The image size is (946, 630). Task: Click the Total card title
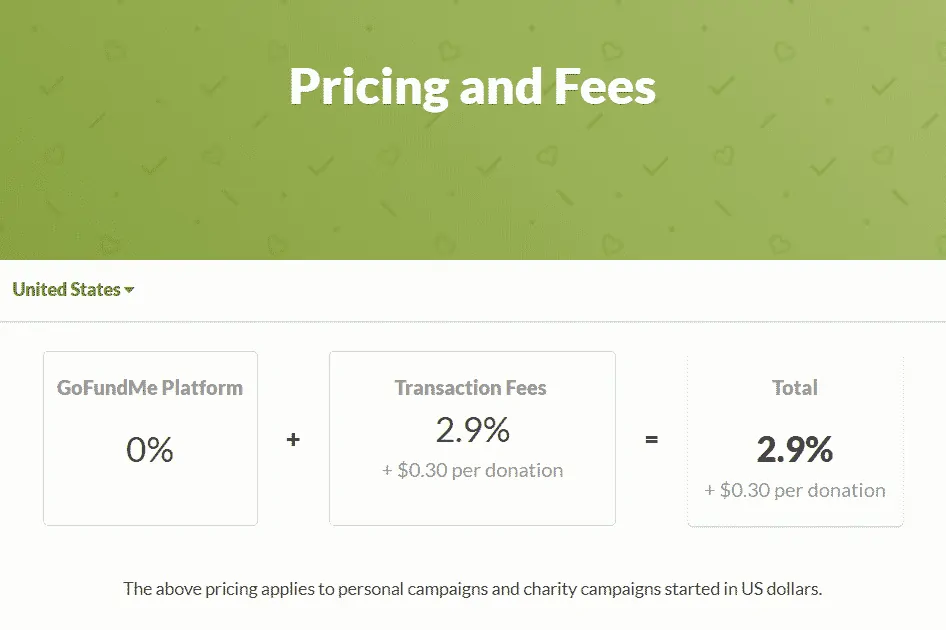click(x=794, y=388)
